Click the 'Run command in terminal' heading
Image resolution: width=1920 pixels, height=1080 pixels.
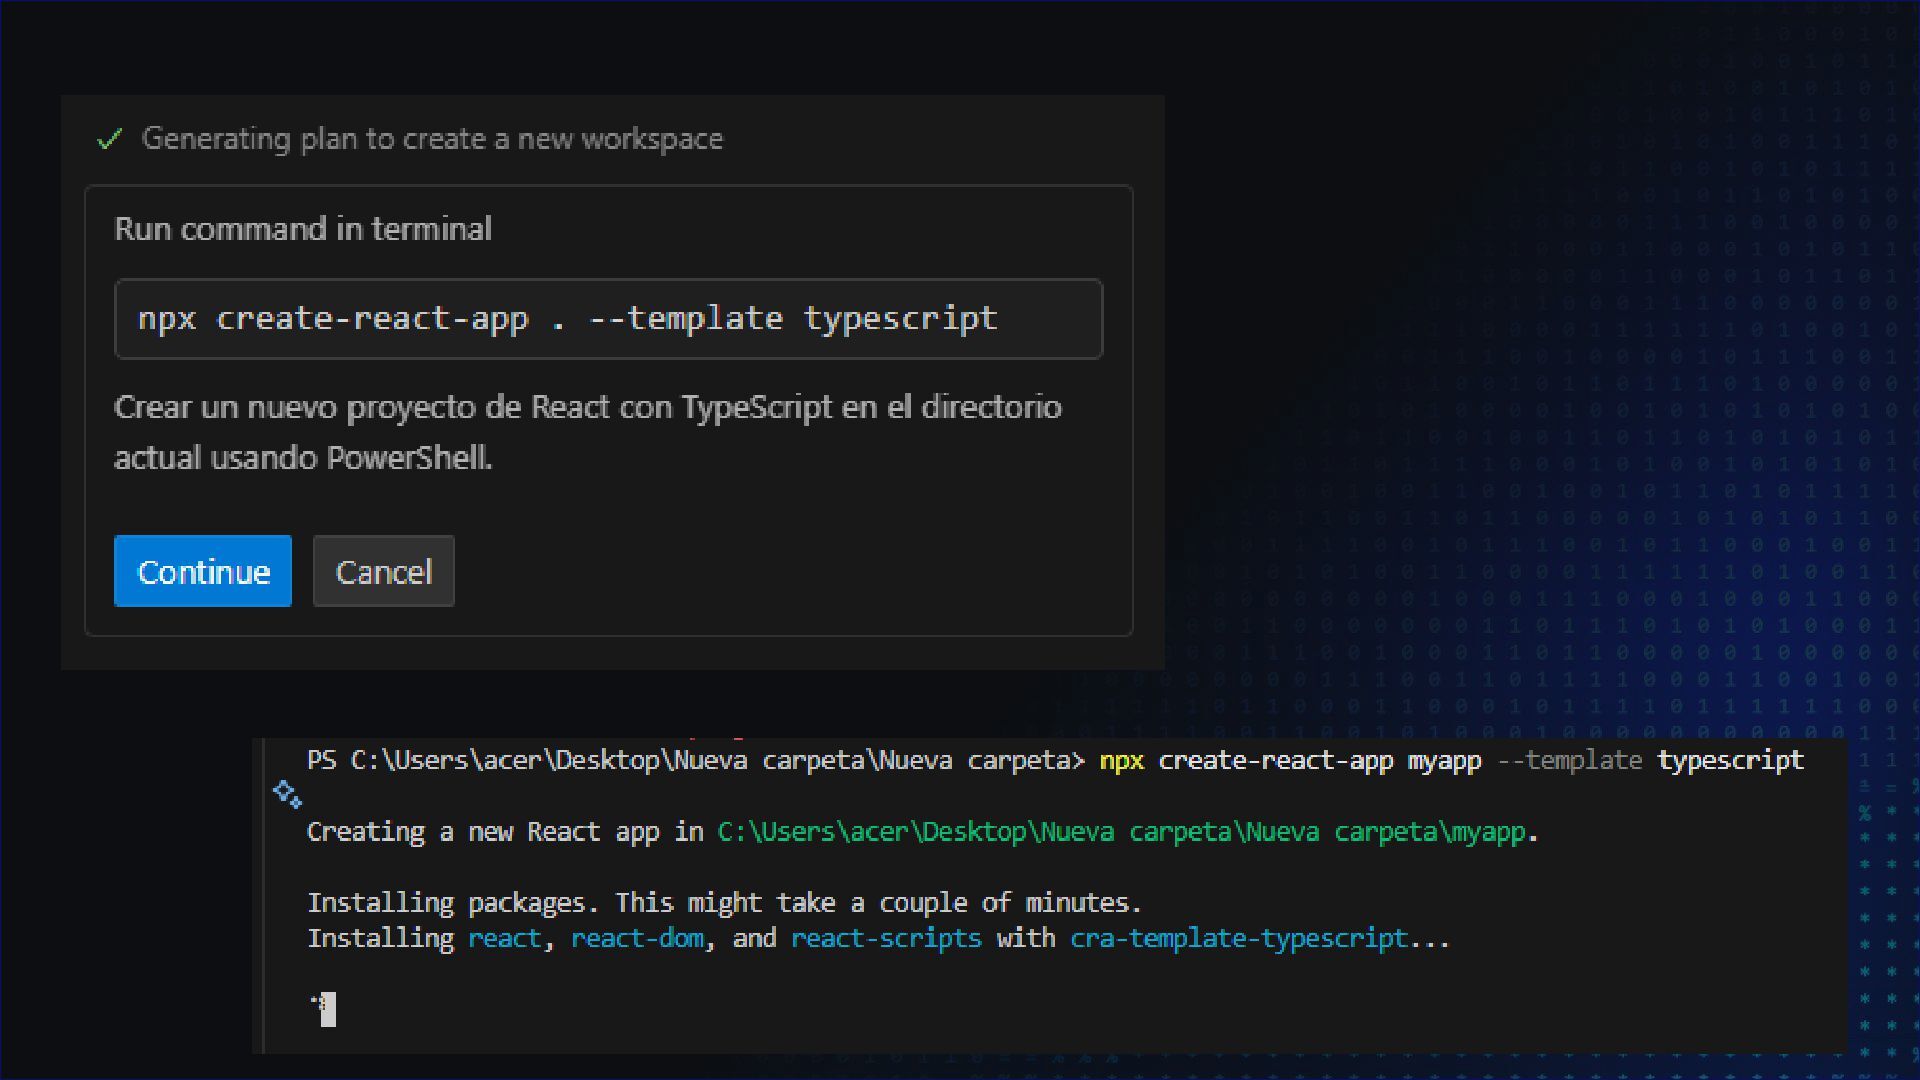click(303, 229)
